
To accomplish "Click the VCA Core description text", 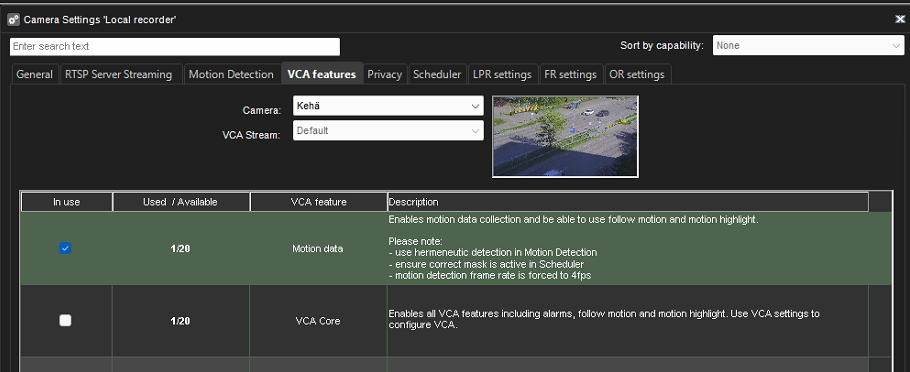I will (x=604, y=319).
